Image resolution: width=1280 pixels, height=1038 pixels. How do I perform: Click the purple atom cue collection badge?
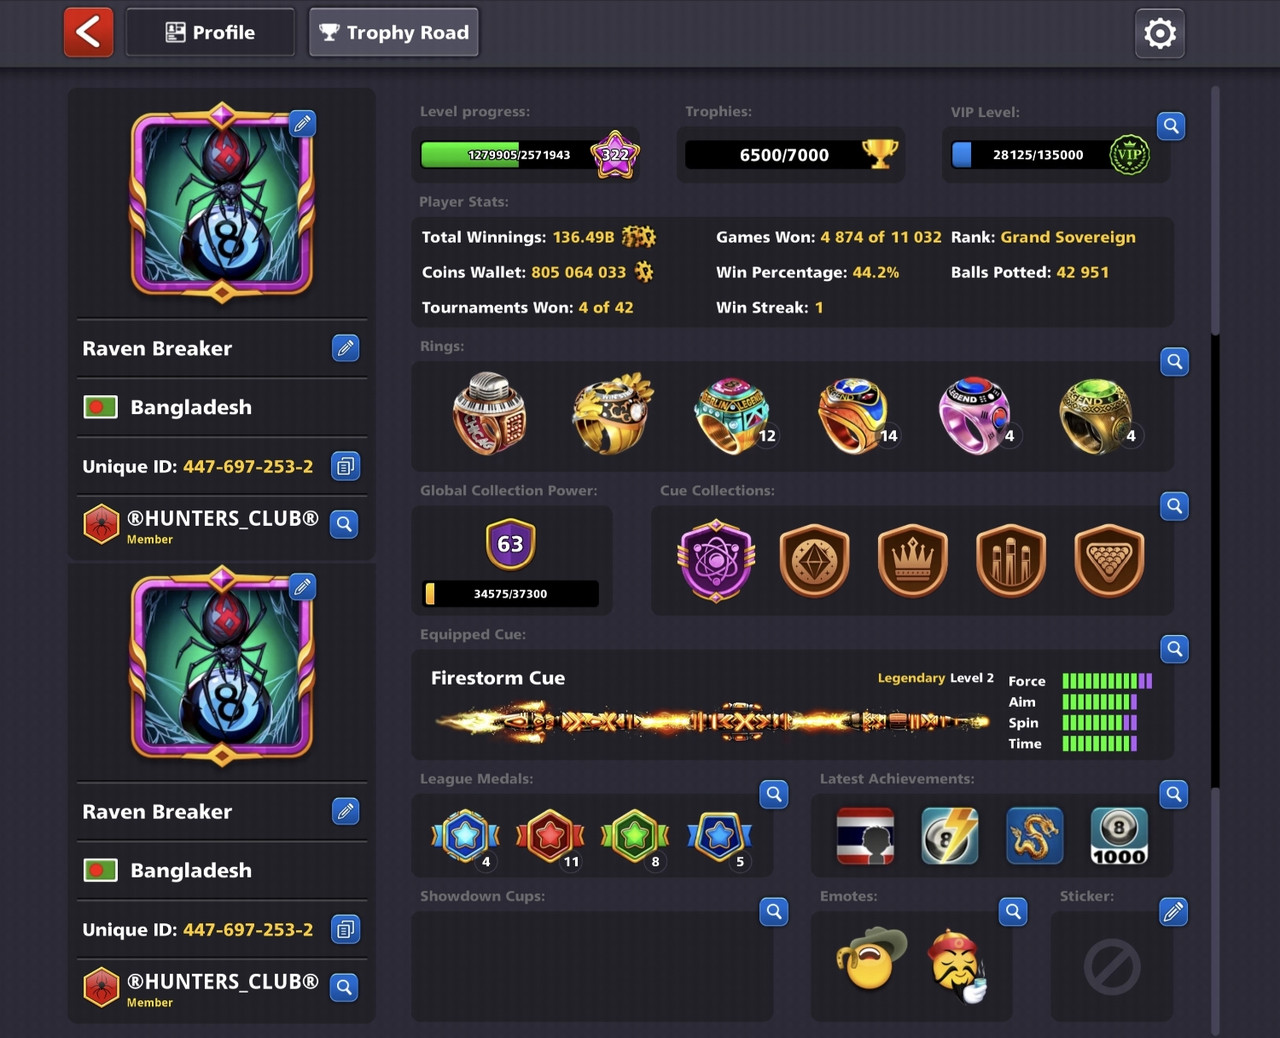pos(716,560)
